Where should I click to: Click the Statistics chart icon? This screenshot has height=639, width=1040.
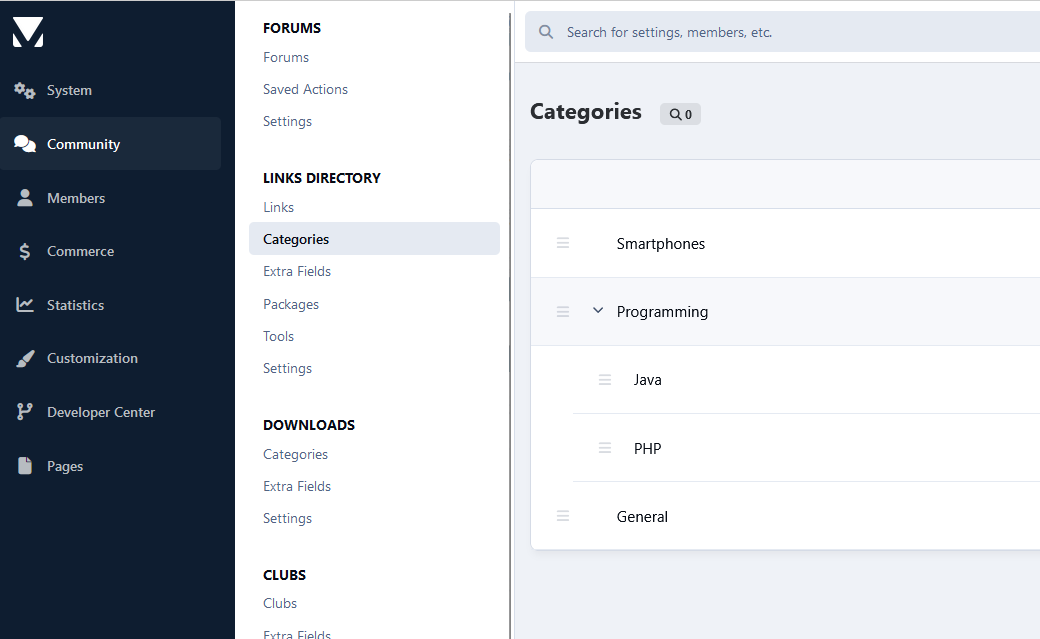(x=25, y=305)
